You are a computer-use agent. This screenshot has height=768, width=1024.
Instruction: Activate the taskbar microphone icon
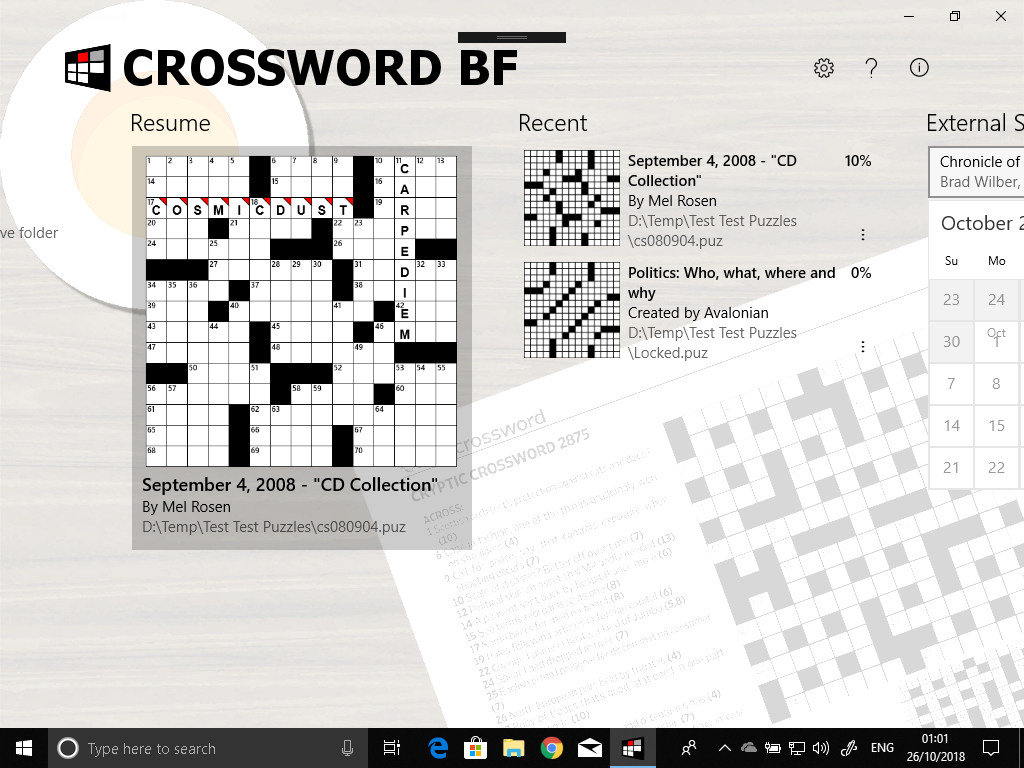point(347,748)
